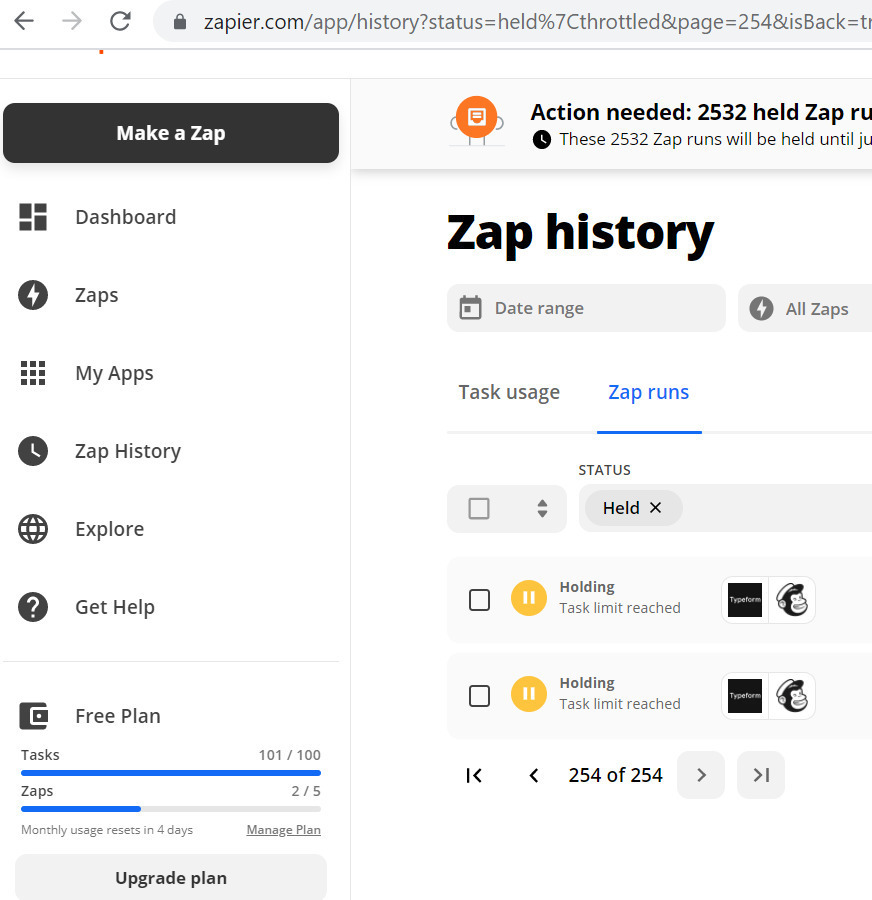The height and width of the screenshot is (900, 872).
Task: Switch to the Task usage tab
Action: 509,392
